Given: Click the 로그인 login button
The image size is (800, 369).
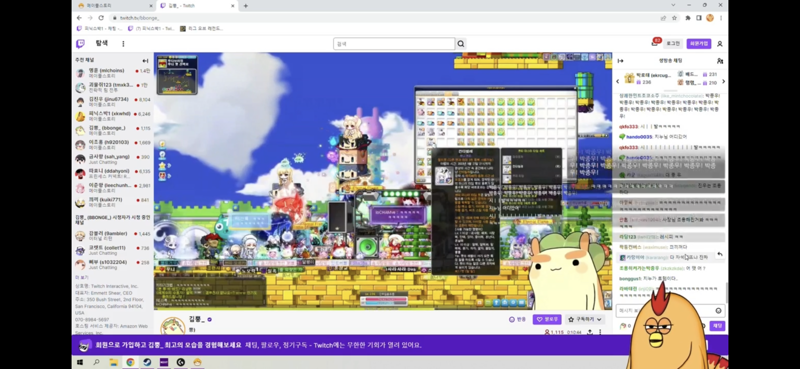Looking at the screenshot, I should point(673,44).
